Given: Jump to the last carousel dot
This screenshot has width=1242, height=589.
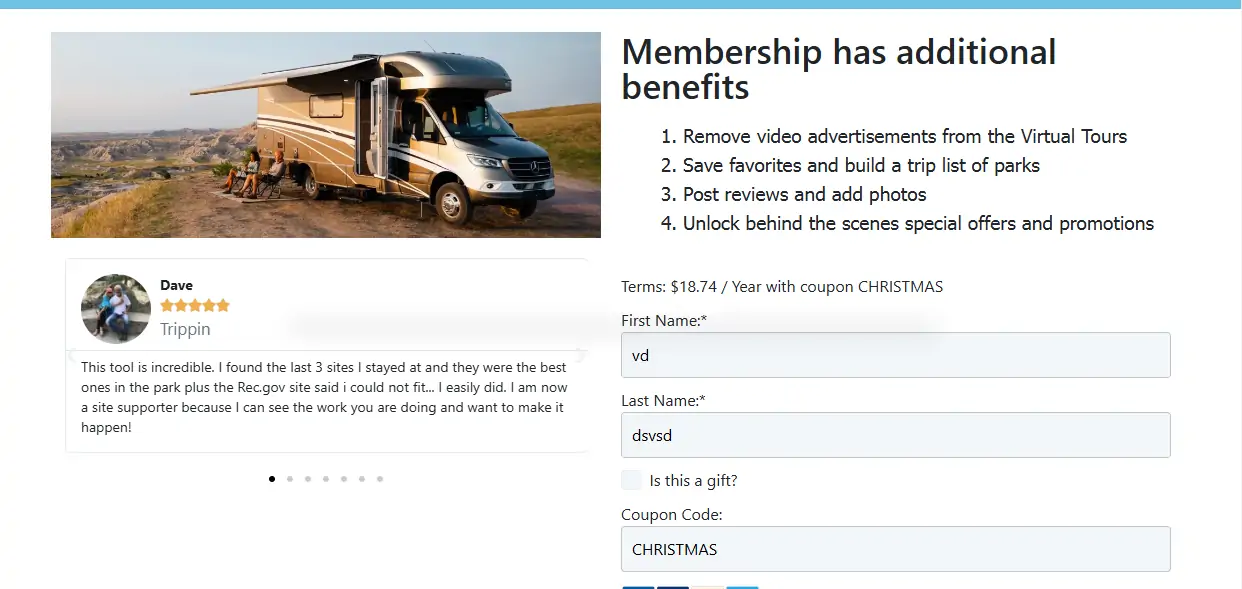Looking at the screenshot, I should click(380, 479).
